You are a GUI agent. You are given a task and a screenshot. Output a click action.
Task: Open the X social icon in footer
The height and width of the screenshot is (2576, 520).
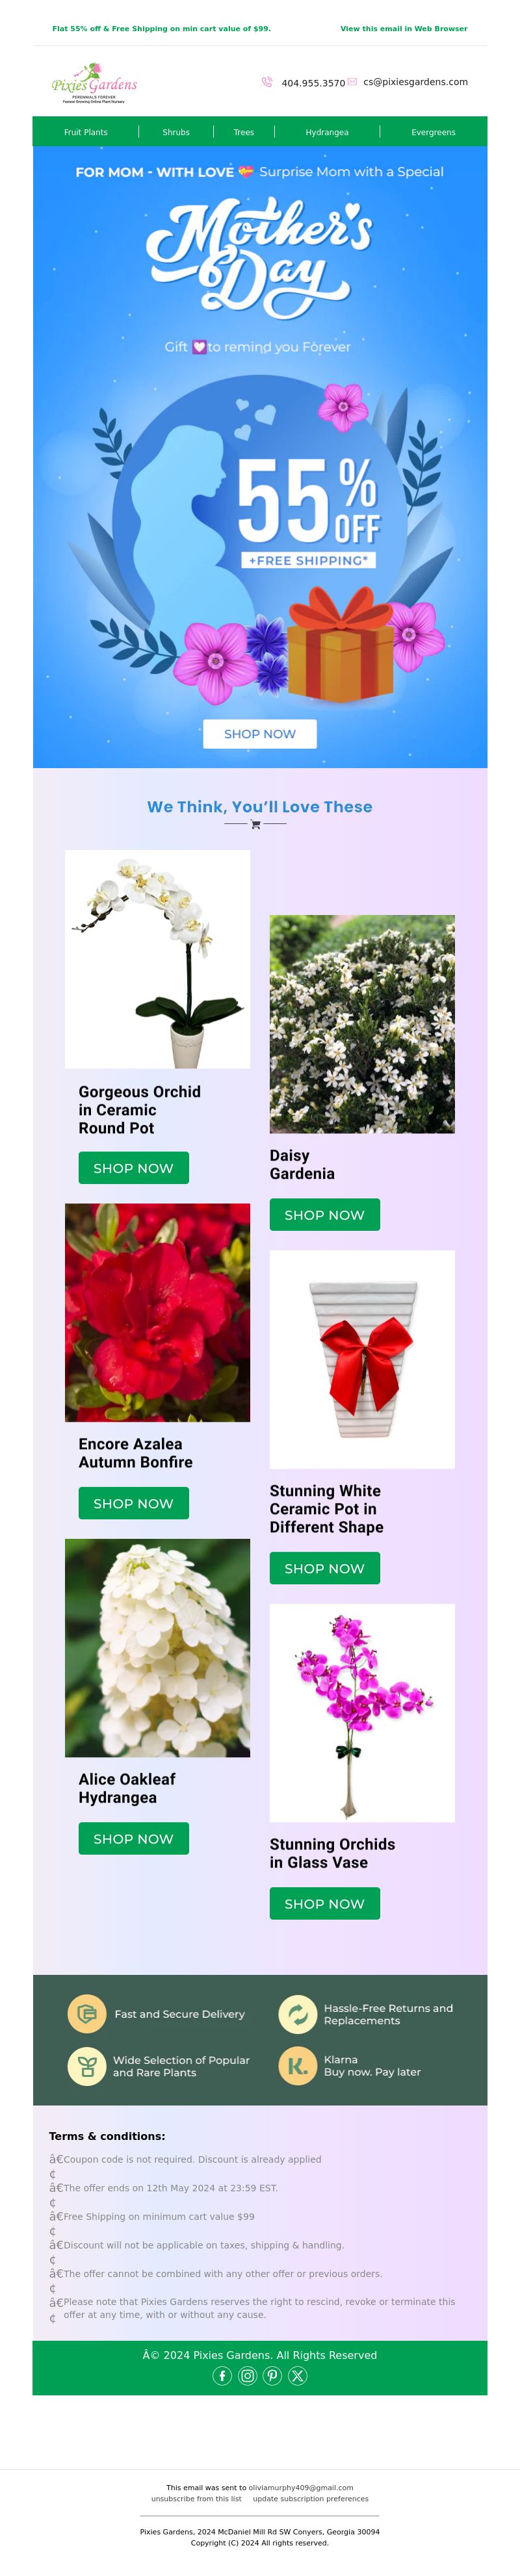[297, 2375]
